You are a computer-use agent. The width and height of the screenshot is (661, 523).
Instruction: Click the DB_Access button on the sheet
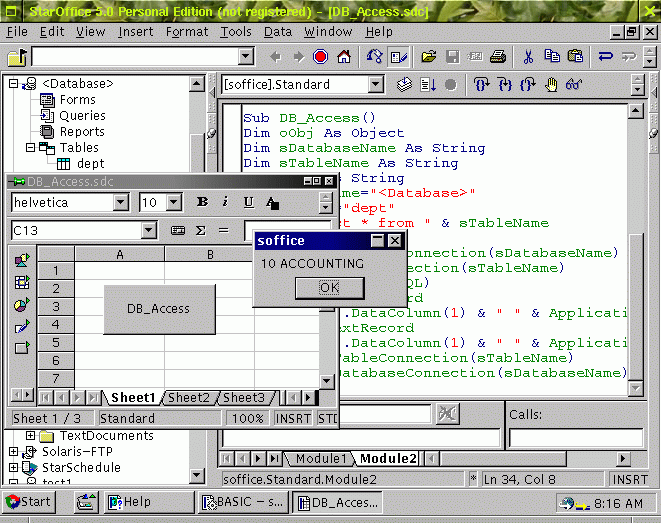(159, 309)
